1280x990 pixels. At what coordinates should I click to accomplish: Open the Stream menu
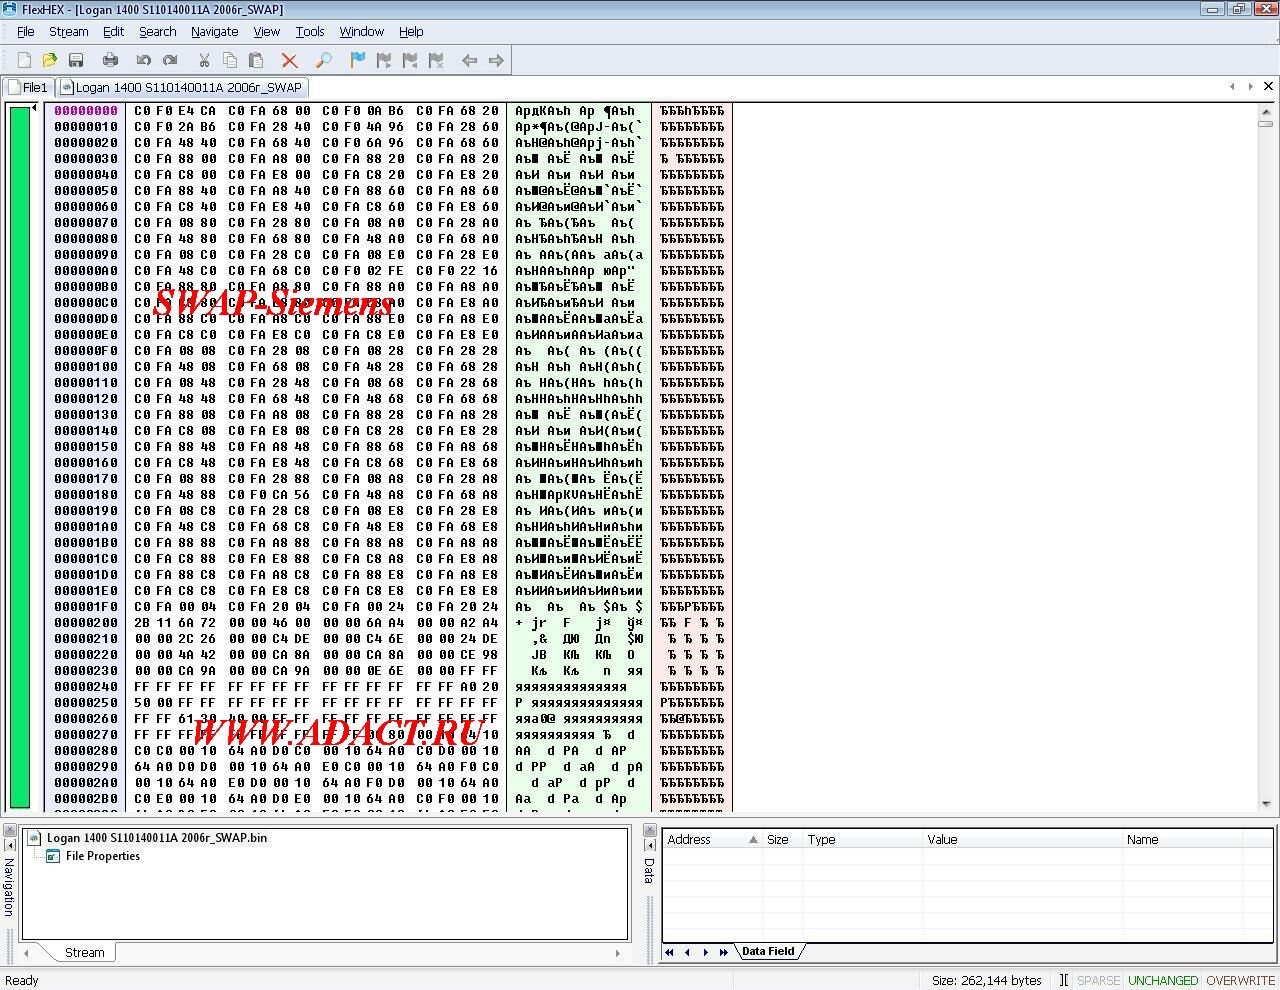[69, 32]
